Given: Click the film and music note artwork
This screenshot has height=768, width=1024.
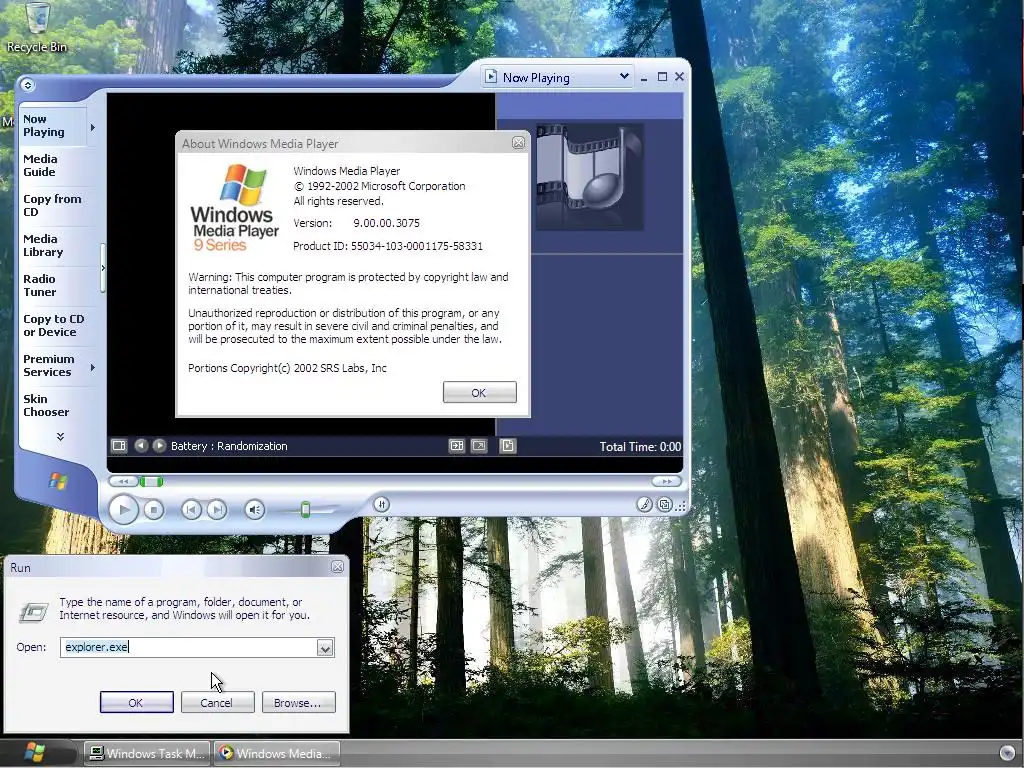Looking at the screenshot, I should (590, 177).
